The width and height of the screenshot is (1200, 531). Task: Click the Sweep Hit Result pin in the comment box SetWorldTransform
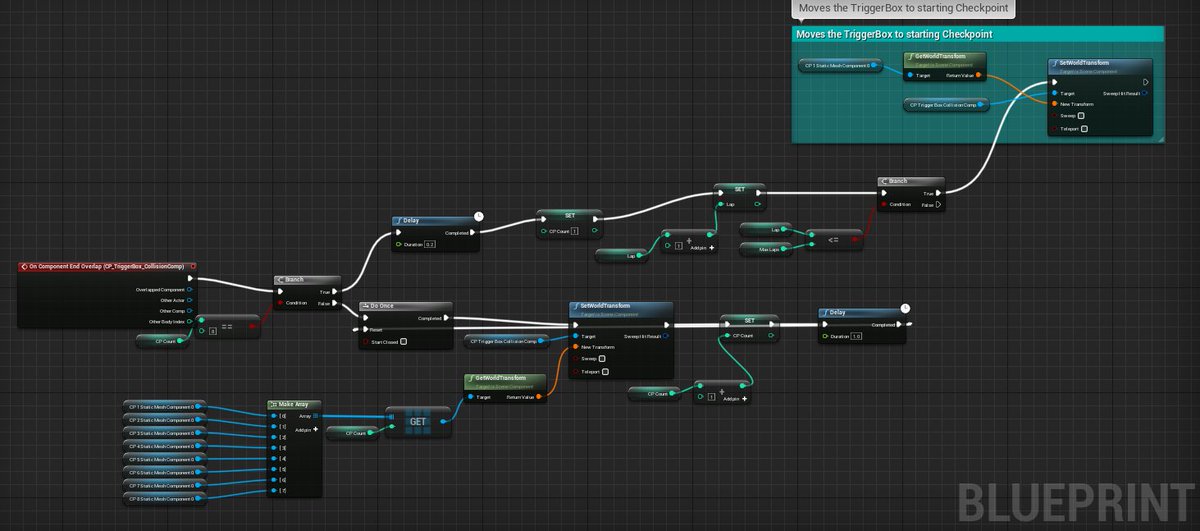tap(1143, 93)
